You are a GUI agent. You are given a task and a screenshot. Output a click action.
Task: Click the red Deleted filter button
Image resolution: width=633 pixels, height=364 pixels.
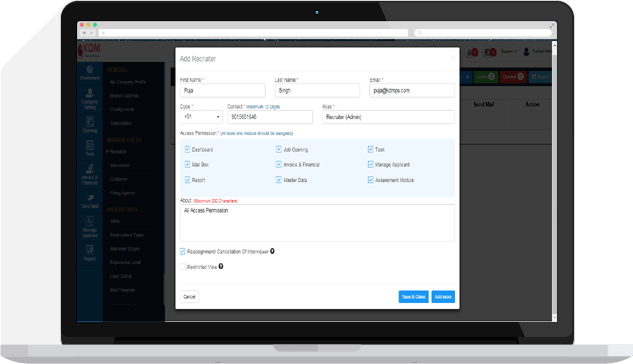pos(513,77)
